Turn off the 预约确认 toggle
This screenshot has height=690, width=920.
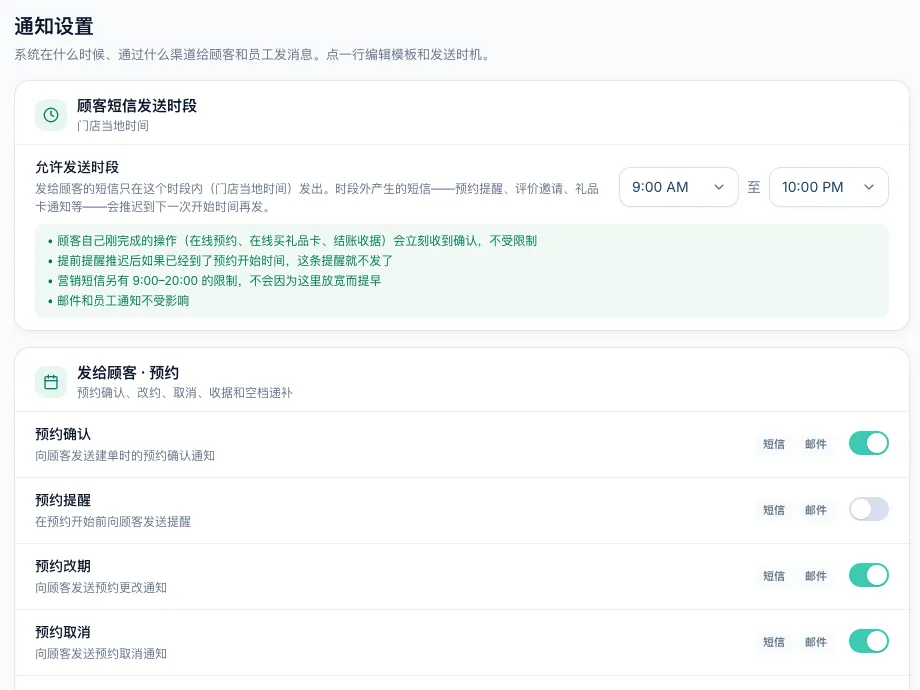[868, 443]
